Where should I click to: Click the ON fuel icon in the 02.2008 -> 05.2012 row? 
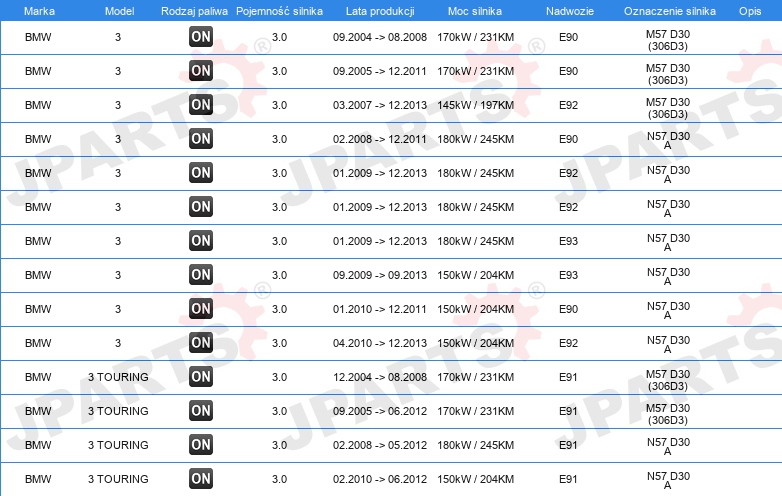(x=201, y=445)
